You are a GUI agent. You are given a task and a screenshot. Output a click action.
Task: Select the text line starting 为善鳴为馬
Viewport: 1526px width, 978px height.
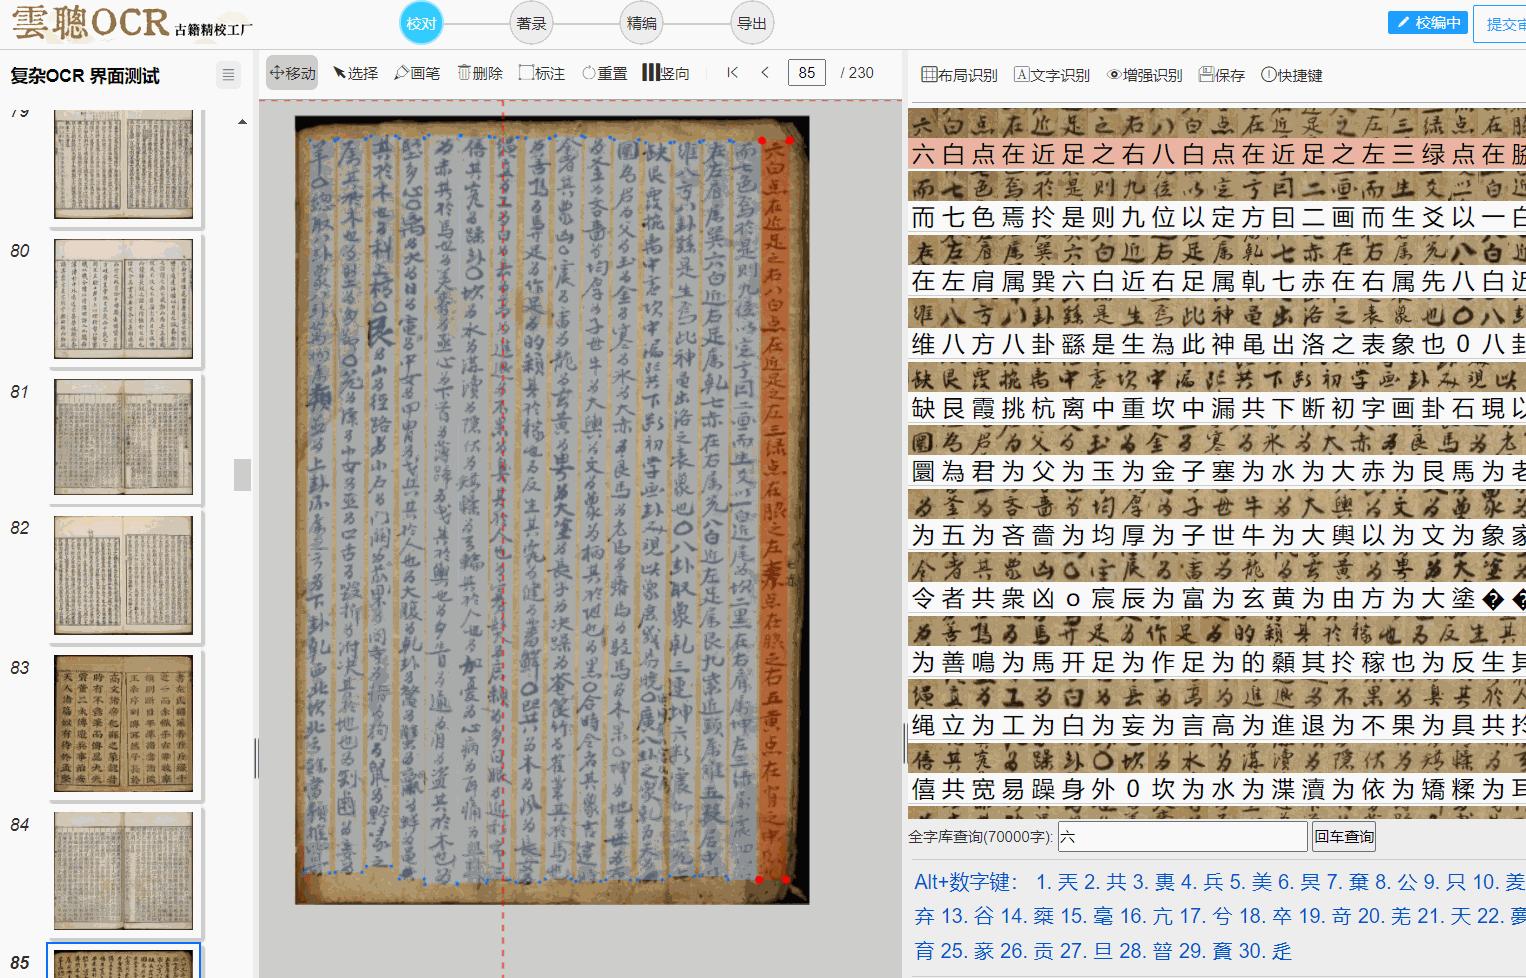click(x=1217, y=662)
